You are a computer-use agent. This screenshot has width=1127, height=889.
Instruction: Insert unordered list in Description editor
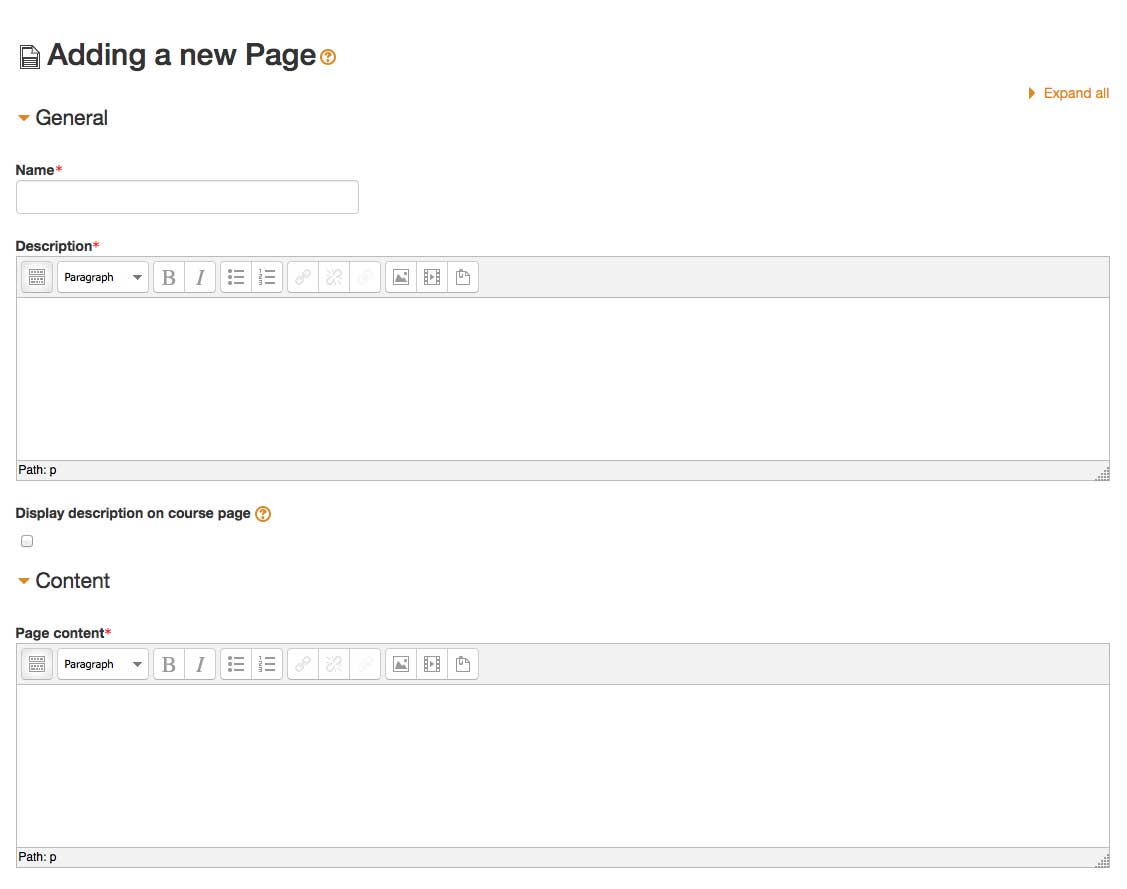(236, 277)
